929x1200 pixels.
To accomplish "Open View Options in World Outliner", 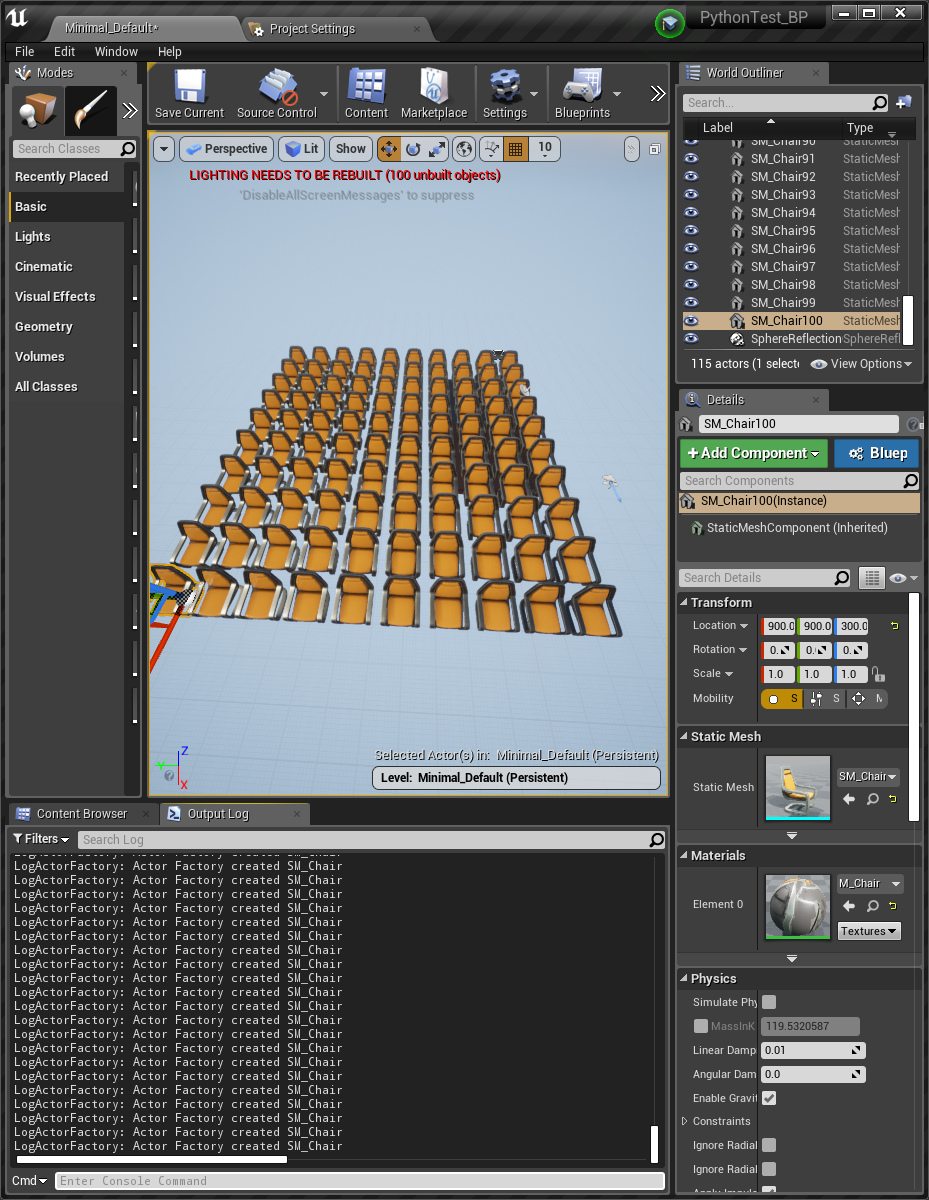I will [x=862, y=364].
